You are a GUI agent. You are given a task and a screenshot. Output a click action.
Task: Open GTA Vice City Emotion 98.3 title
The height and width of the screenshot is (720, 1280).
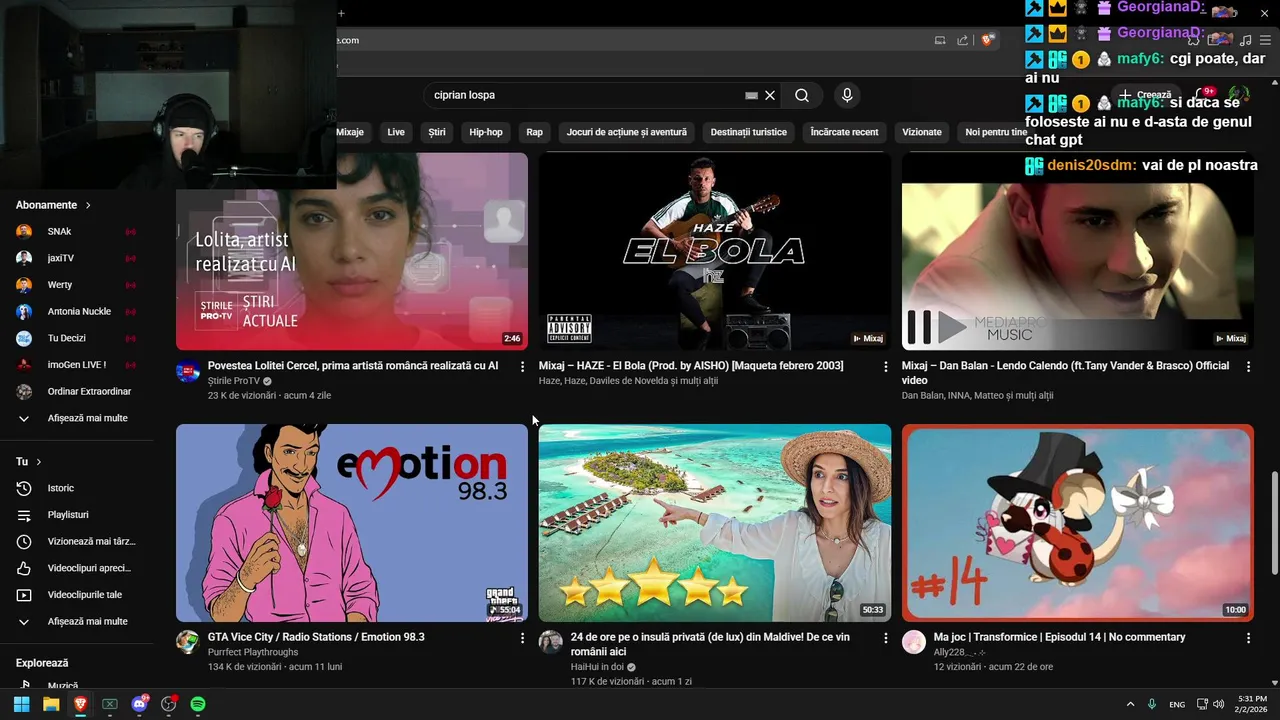click(316, 637)
